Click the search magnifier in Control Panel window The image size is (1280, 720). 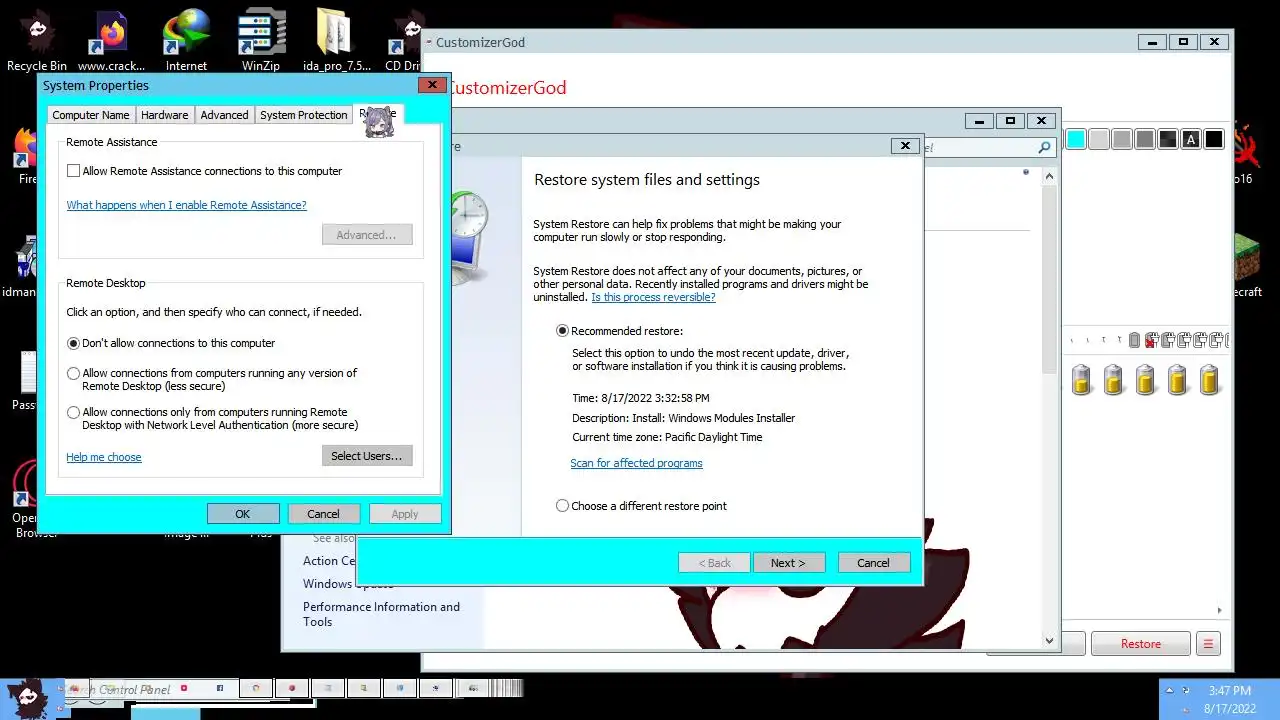click(x=1045, y=147)
